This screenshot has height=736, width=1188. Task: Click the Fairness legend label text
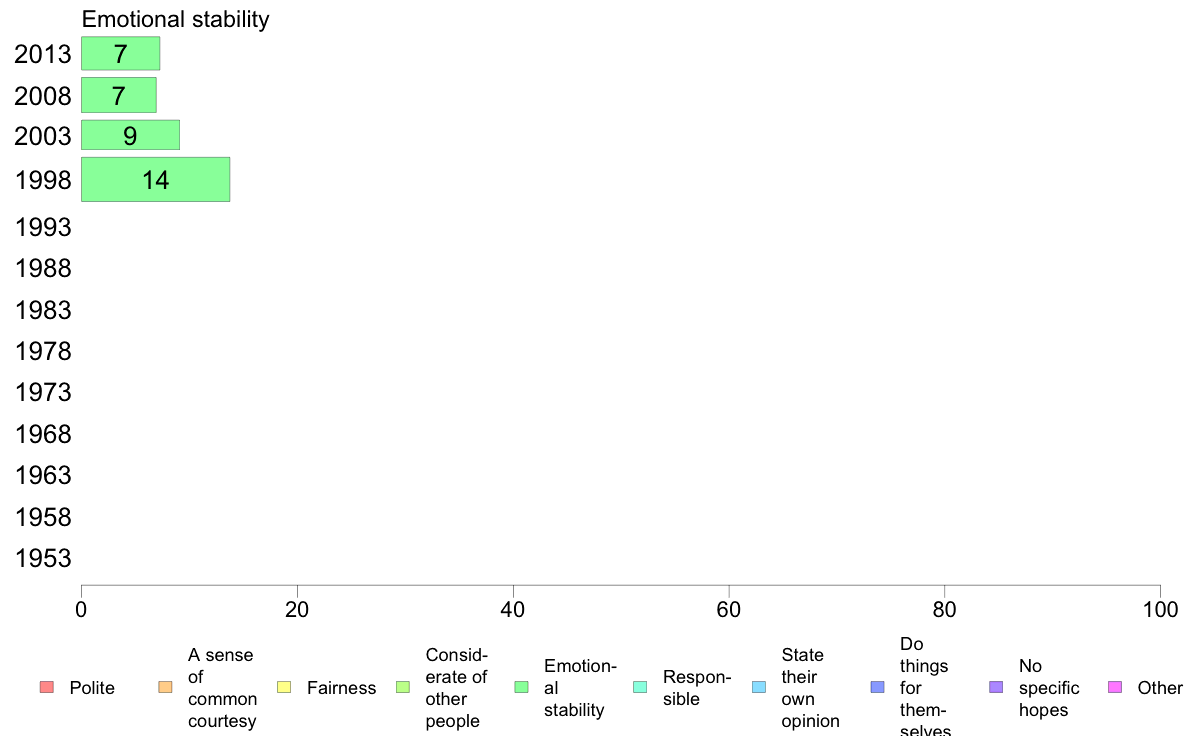[x=341, y=687]
